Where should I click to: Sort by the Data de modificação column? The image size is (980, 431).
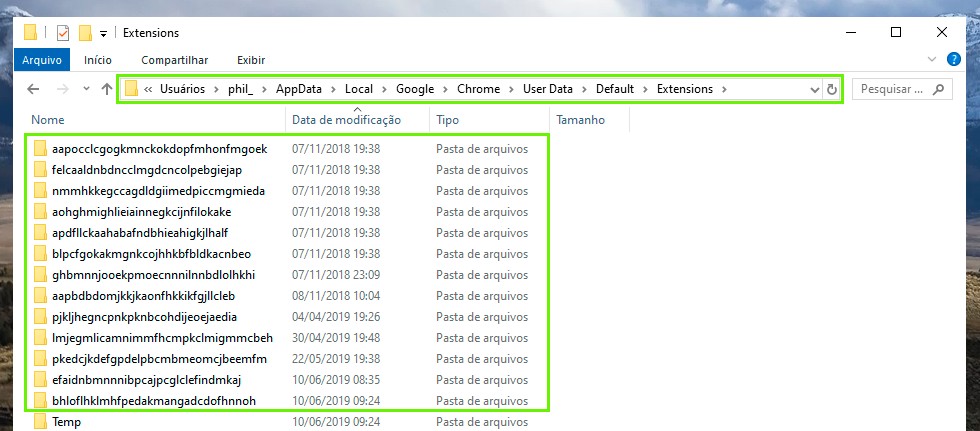click(346, 120)
